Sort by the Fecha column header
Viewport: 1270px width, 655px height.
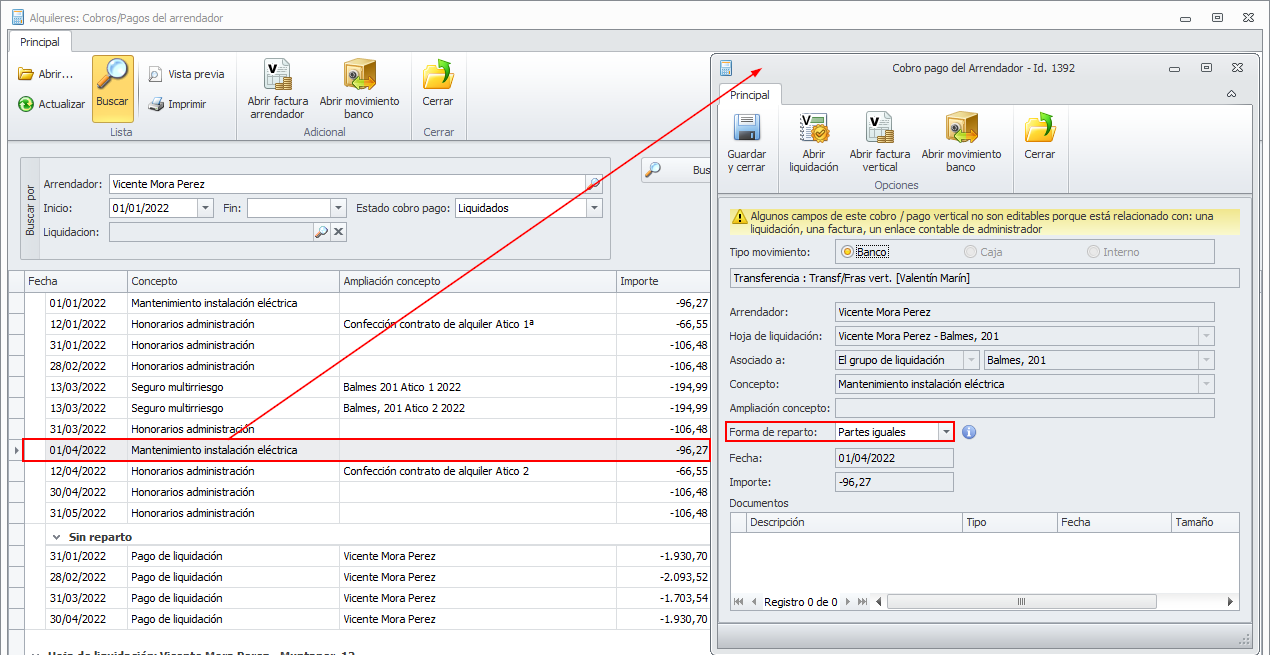[x=75, y=281]
